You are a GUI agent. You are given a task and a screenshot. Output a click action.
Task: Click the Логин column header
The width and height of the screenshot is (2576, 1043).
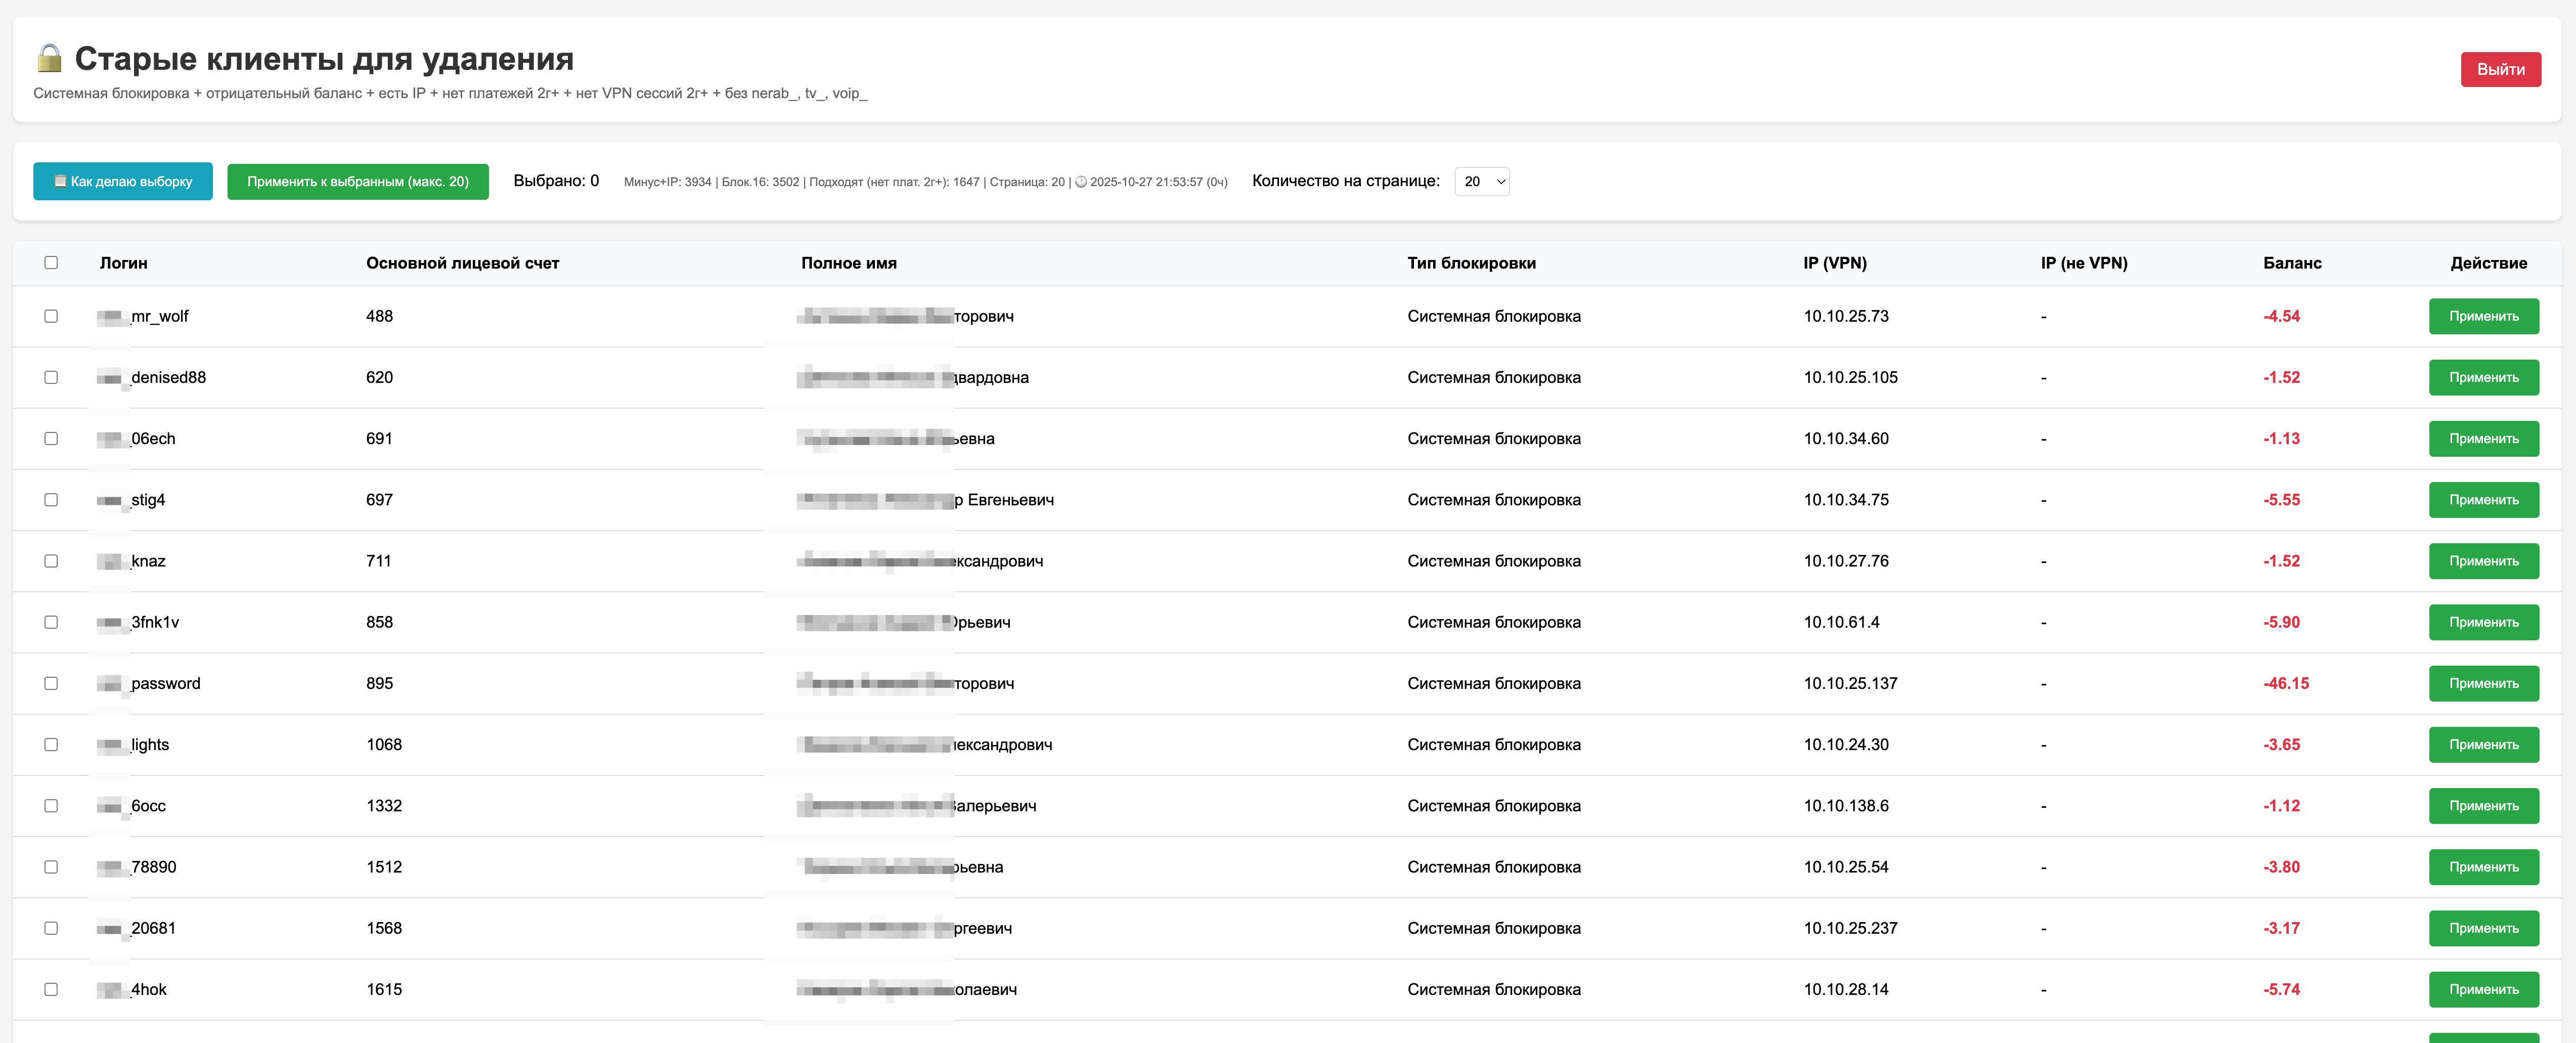click(123, 263)
